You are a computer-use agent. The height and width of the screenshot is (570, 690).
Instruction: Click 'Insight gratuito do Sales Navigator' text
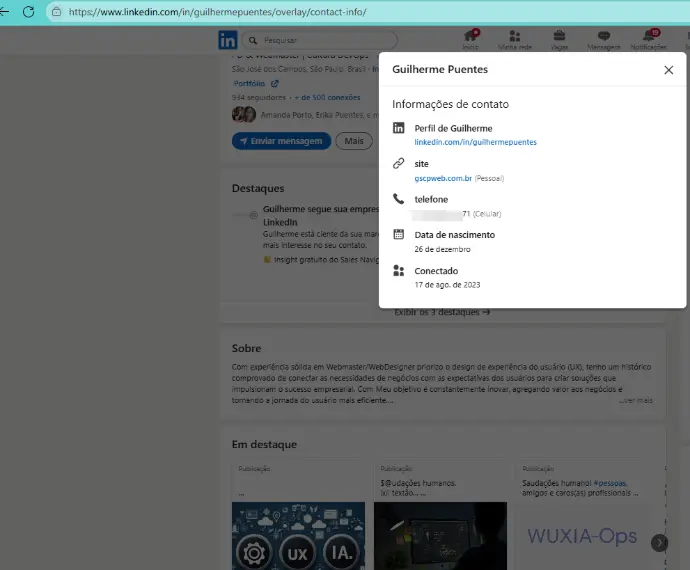click(326, 260)
